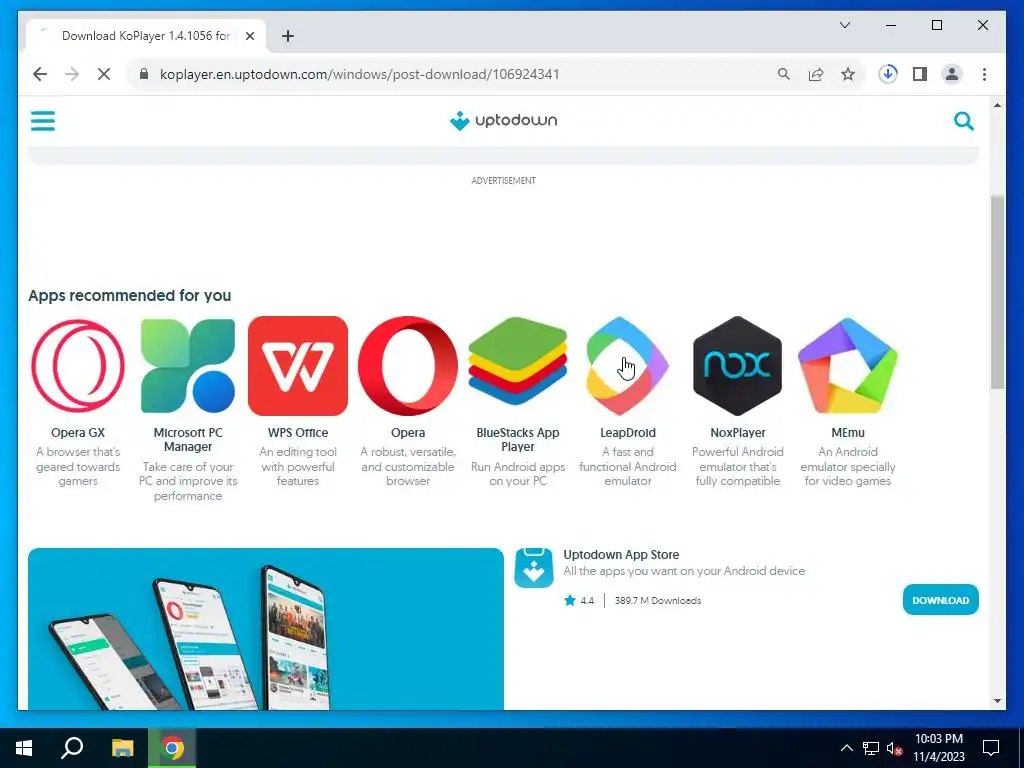Viewport: 1024px width, 768px height.
Task: Open the Windows Start menu
Action: pos(24,748)
